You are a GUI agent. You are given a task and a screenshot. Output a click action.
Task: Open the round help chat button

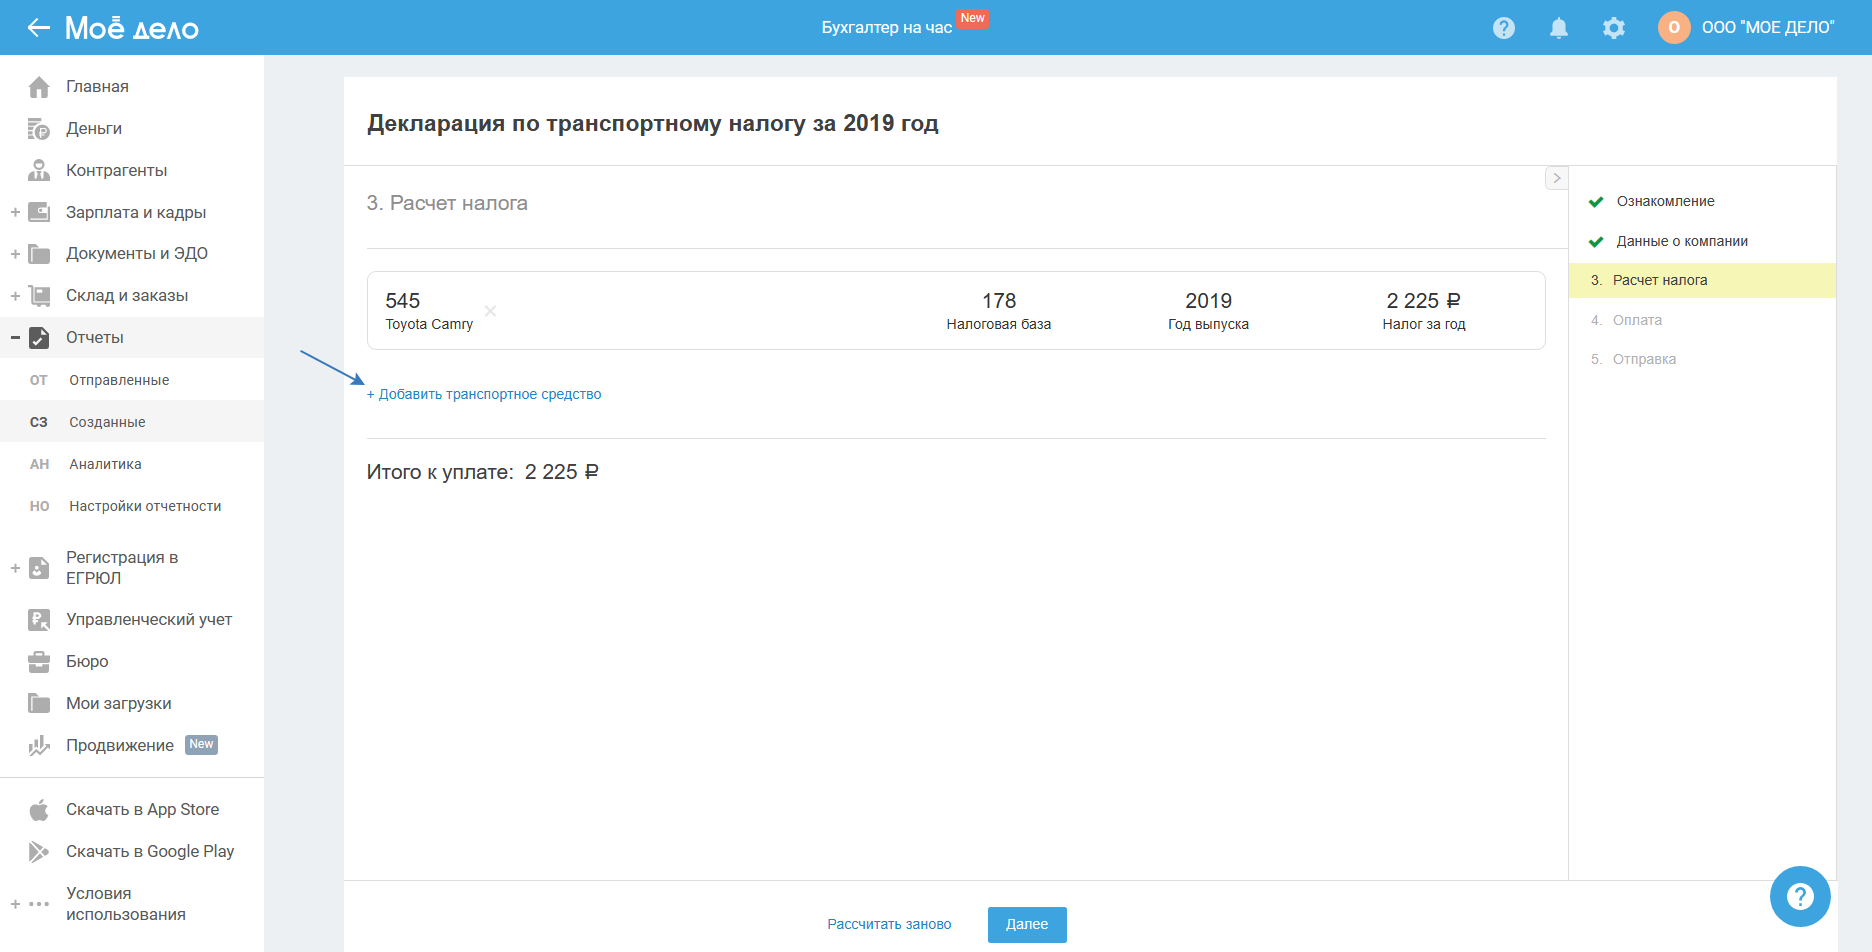pyautogui.click(x=1800, y=896)
